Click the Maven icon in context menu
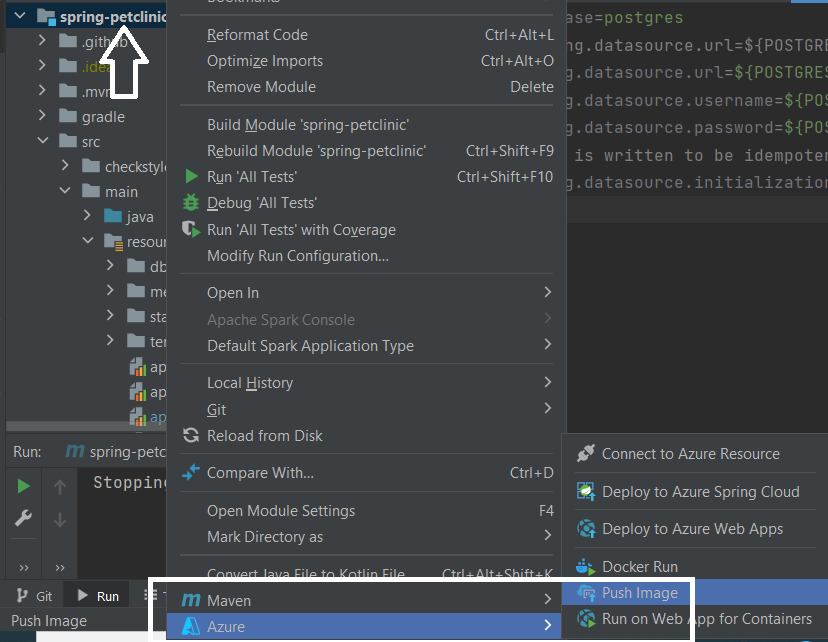Image resolution: width=828 pixels, height=642 pixels. coord(191,600)
